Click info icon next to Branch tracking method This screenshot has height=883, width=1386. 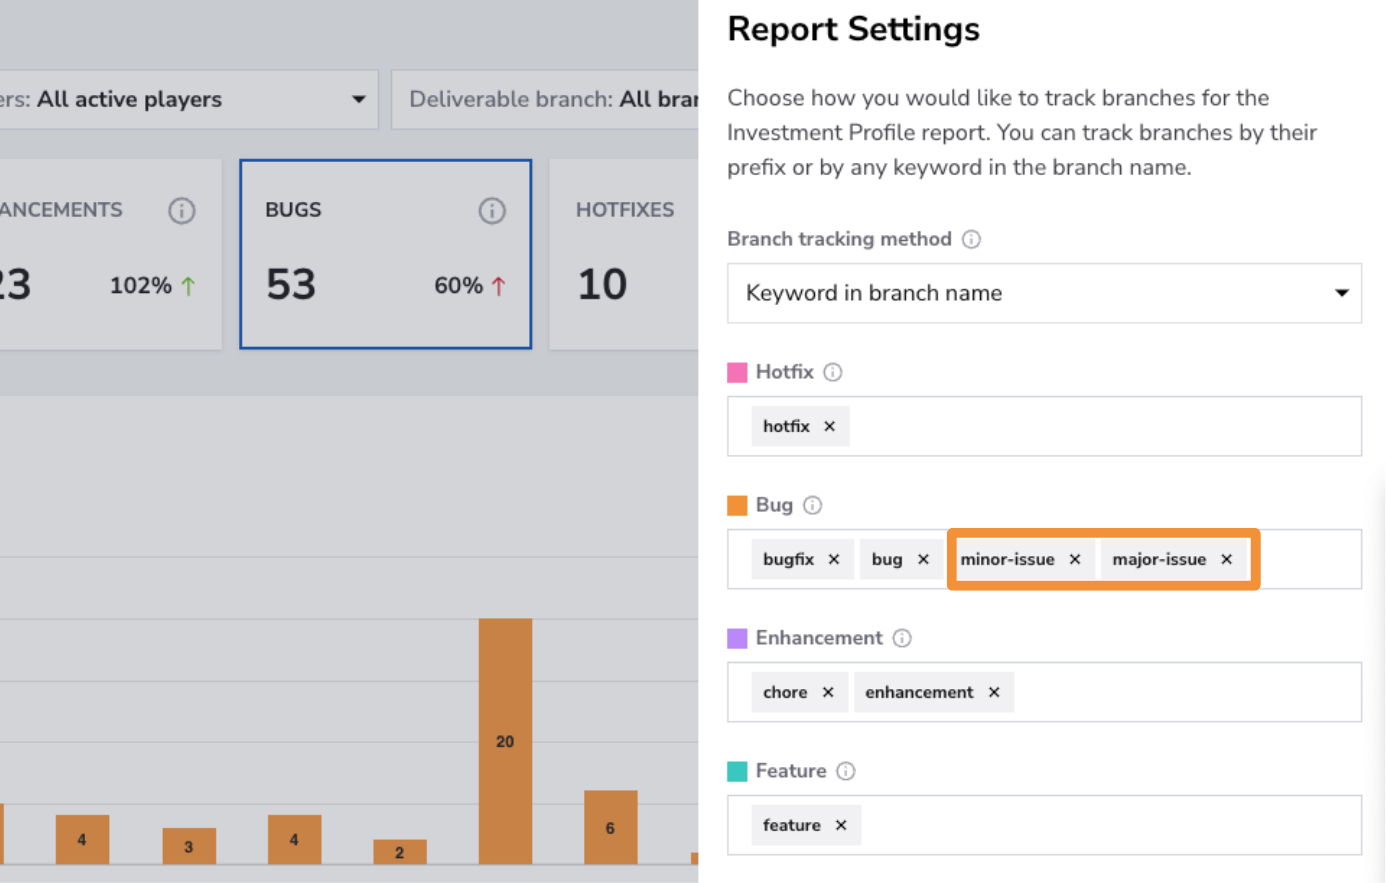tap(971, 239)
